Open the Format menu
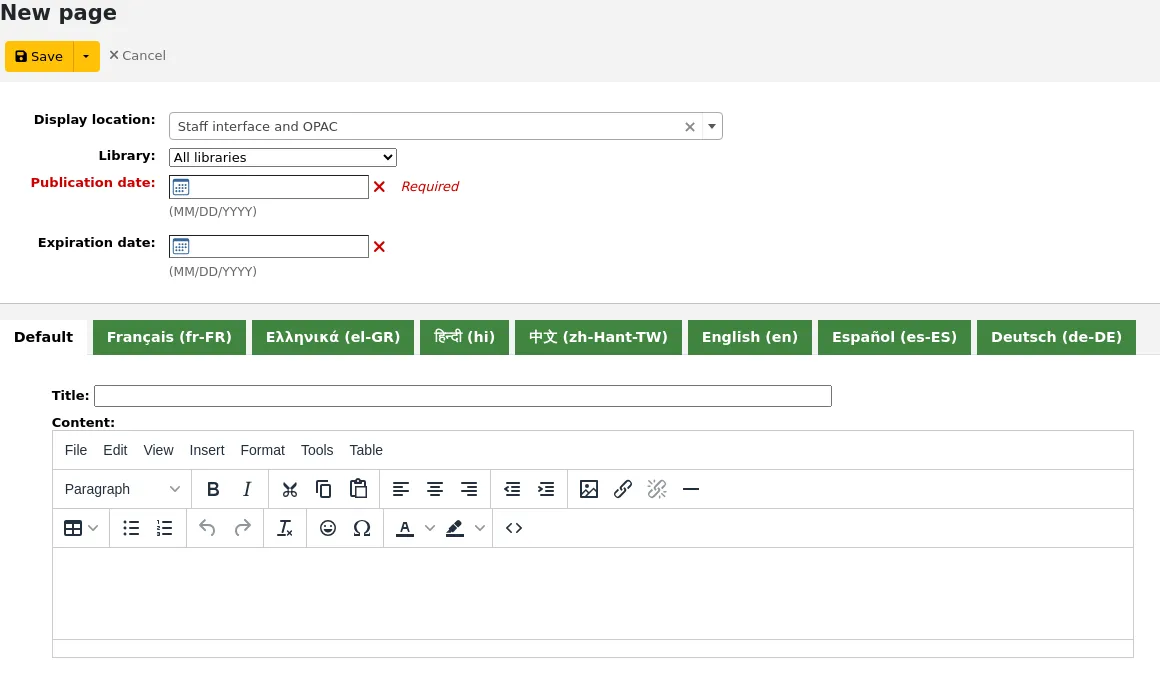 (263, 450)
